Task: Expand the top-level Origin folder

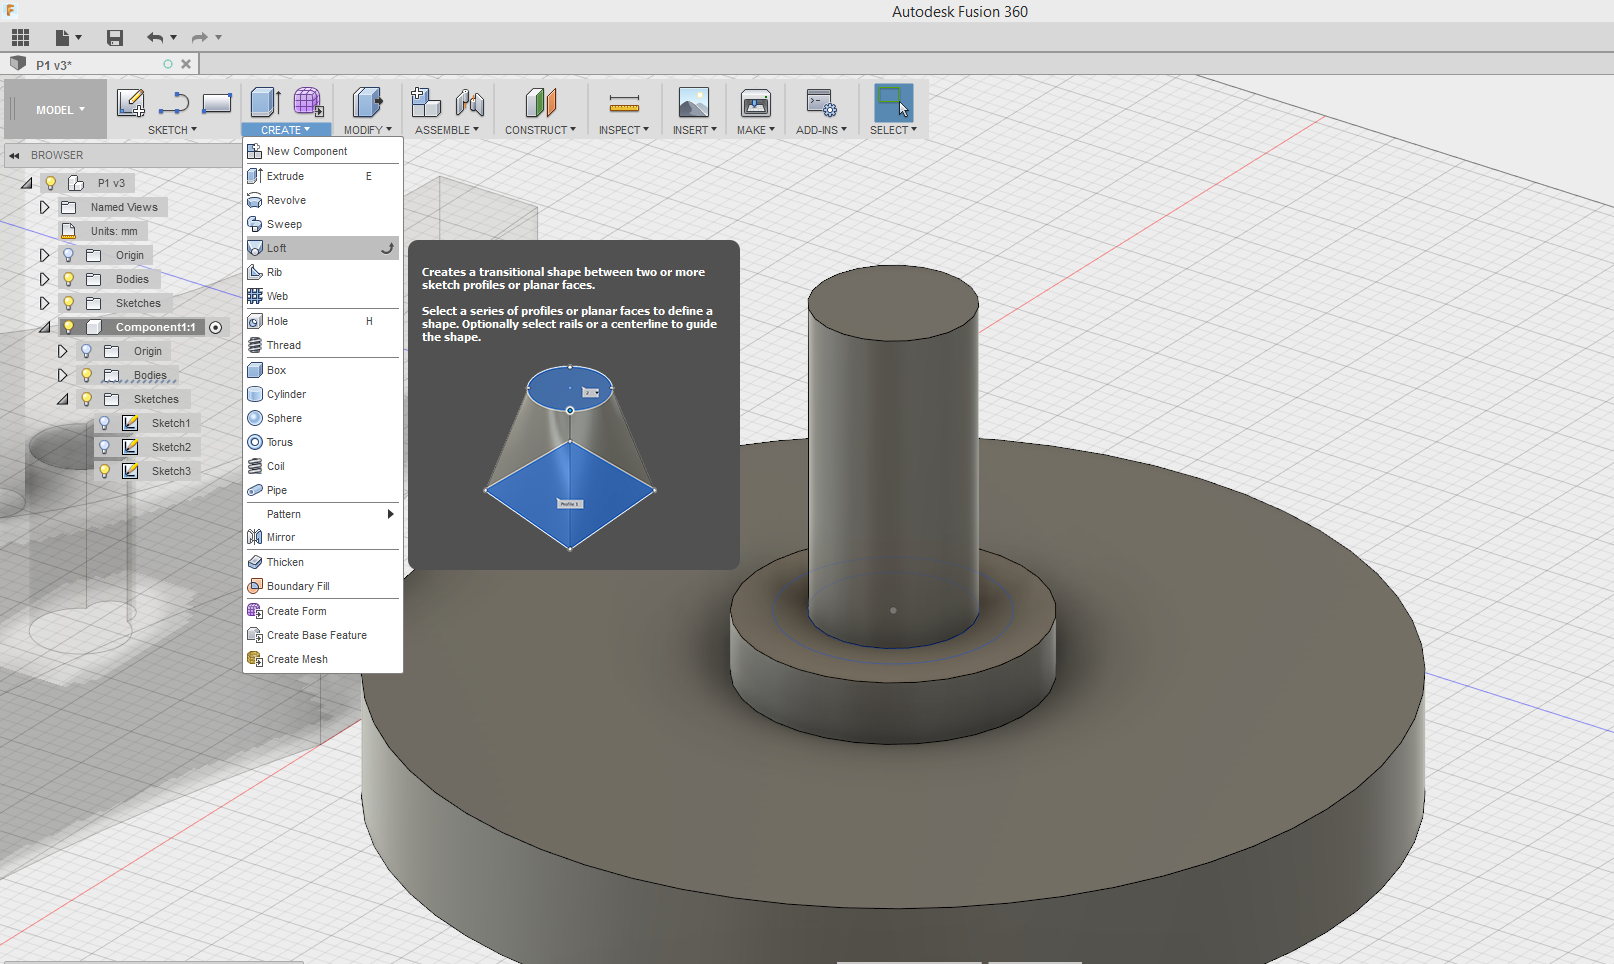Action: pyautogui.click(x=44, y=255)
